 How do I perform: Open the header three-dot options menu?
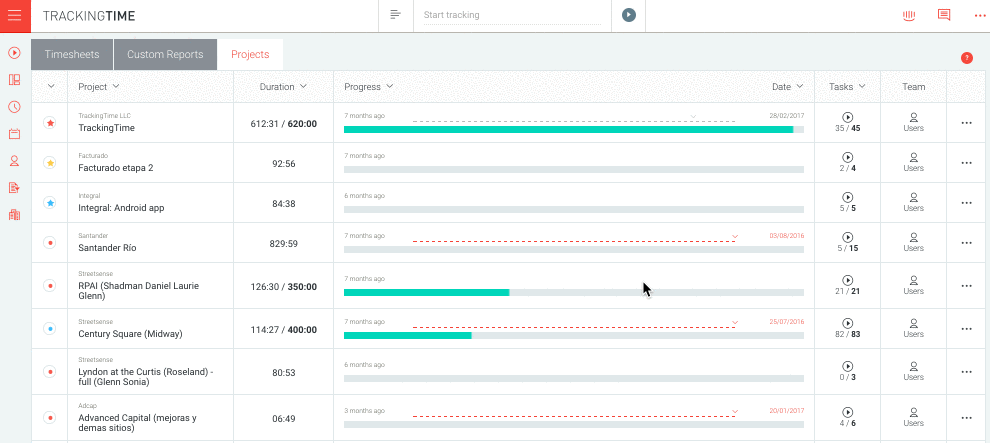click(980, 16)
